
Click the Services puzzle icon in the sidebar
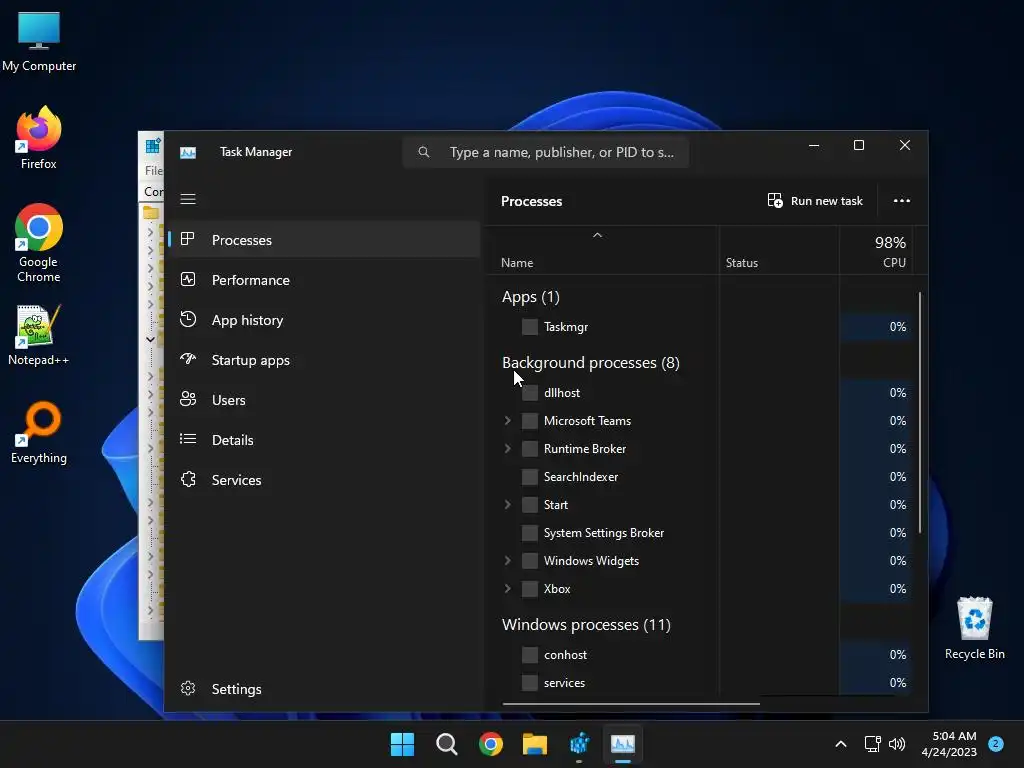point(187,479)
